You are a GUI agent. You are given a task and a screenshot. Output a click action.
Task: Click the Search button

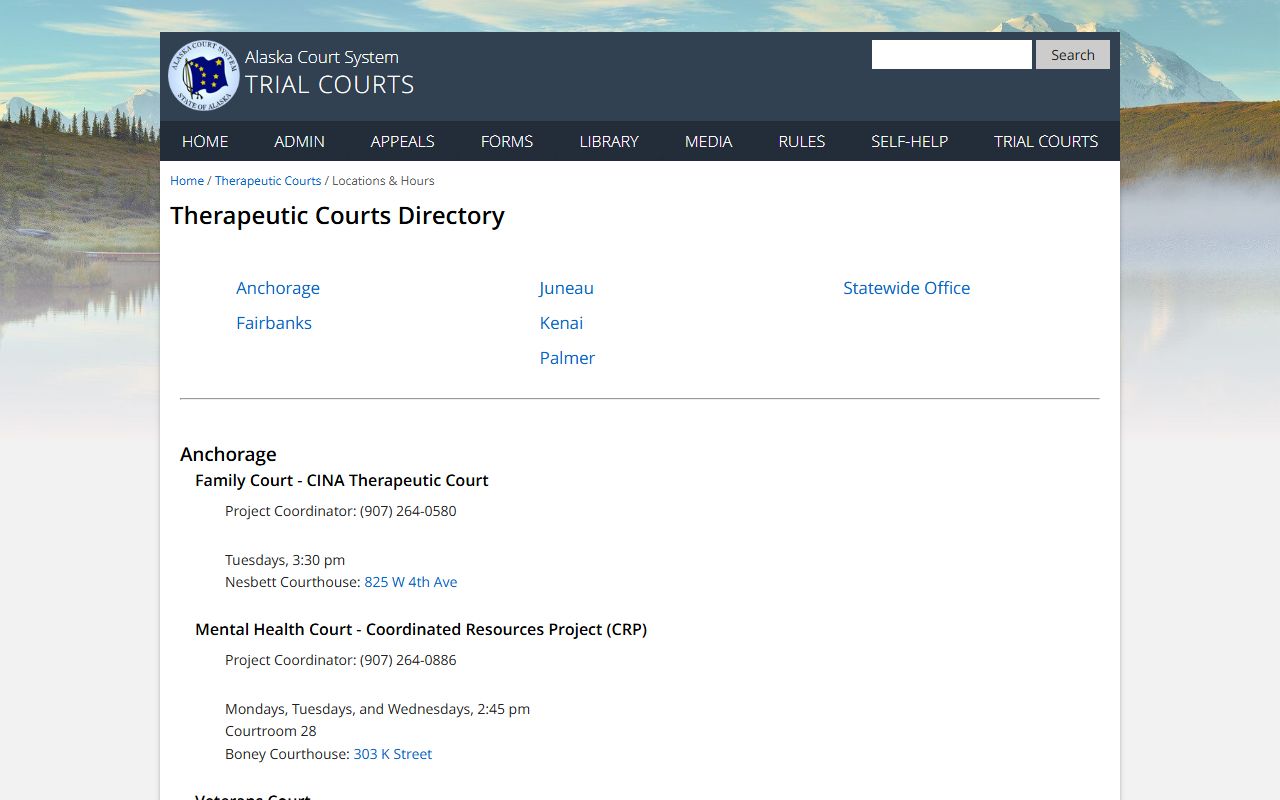pos(1073,55)
